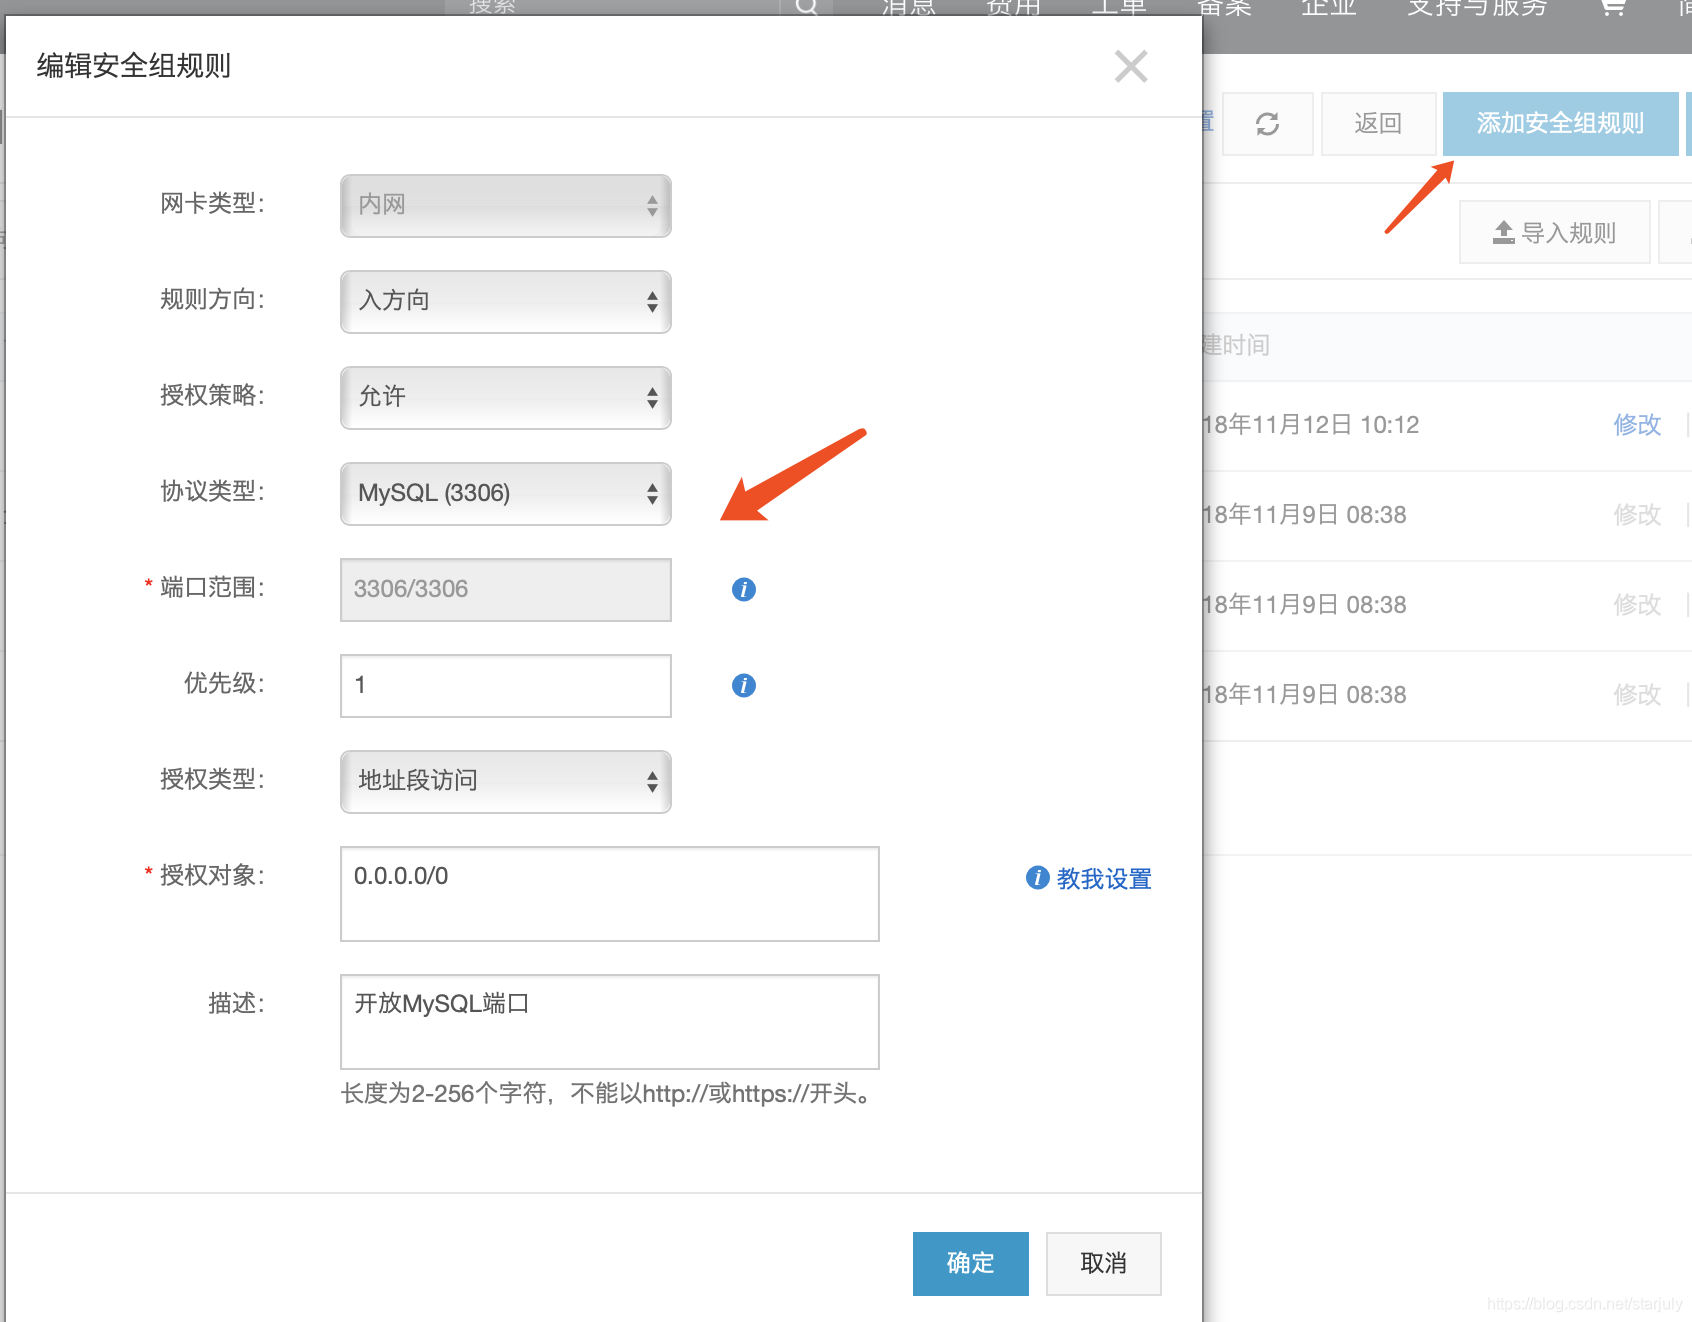Open 备案 menu in top bar

pyautogui.click(x=1224, y=8)
